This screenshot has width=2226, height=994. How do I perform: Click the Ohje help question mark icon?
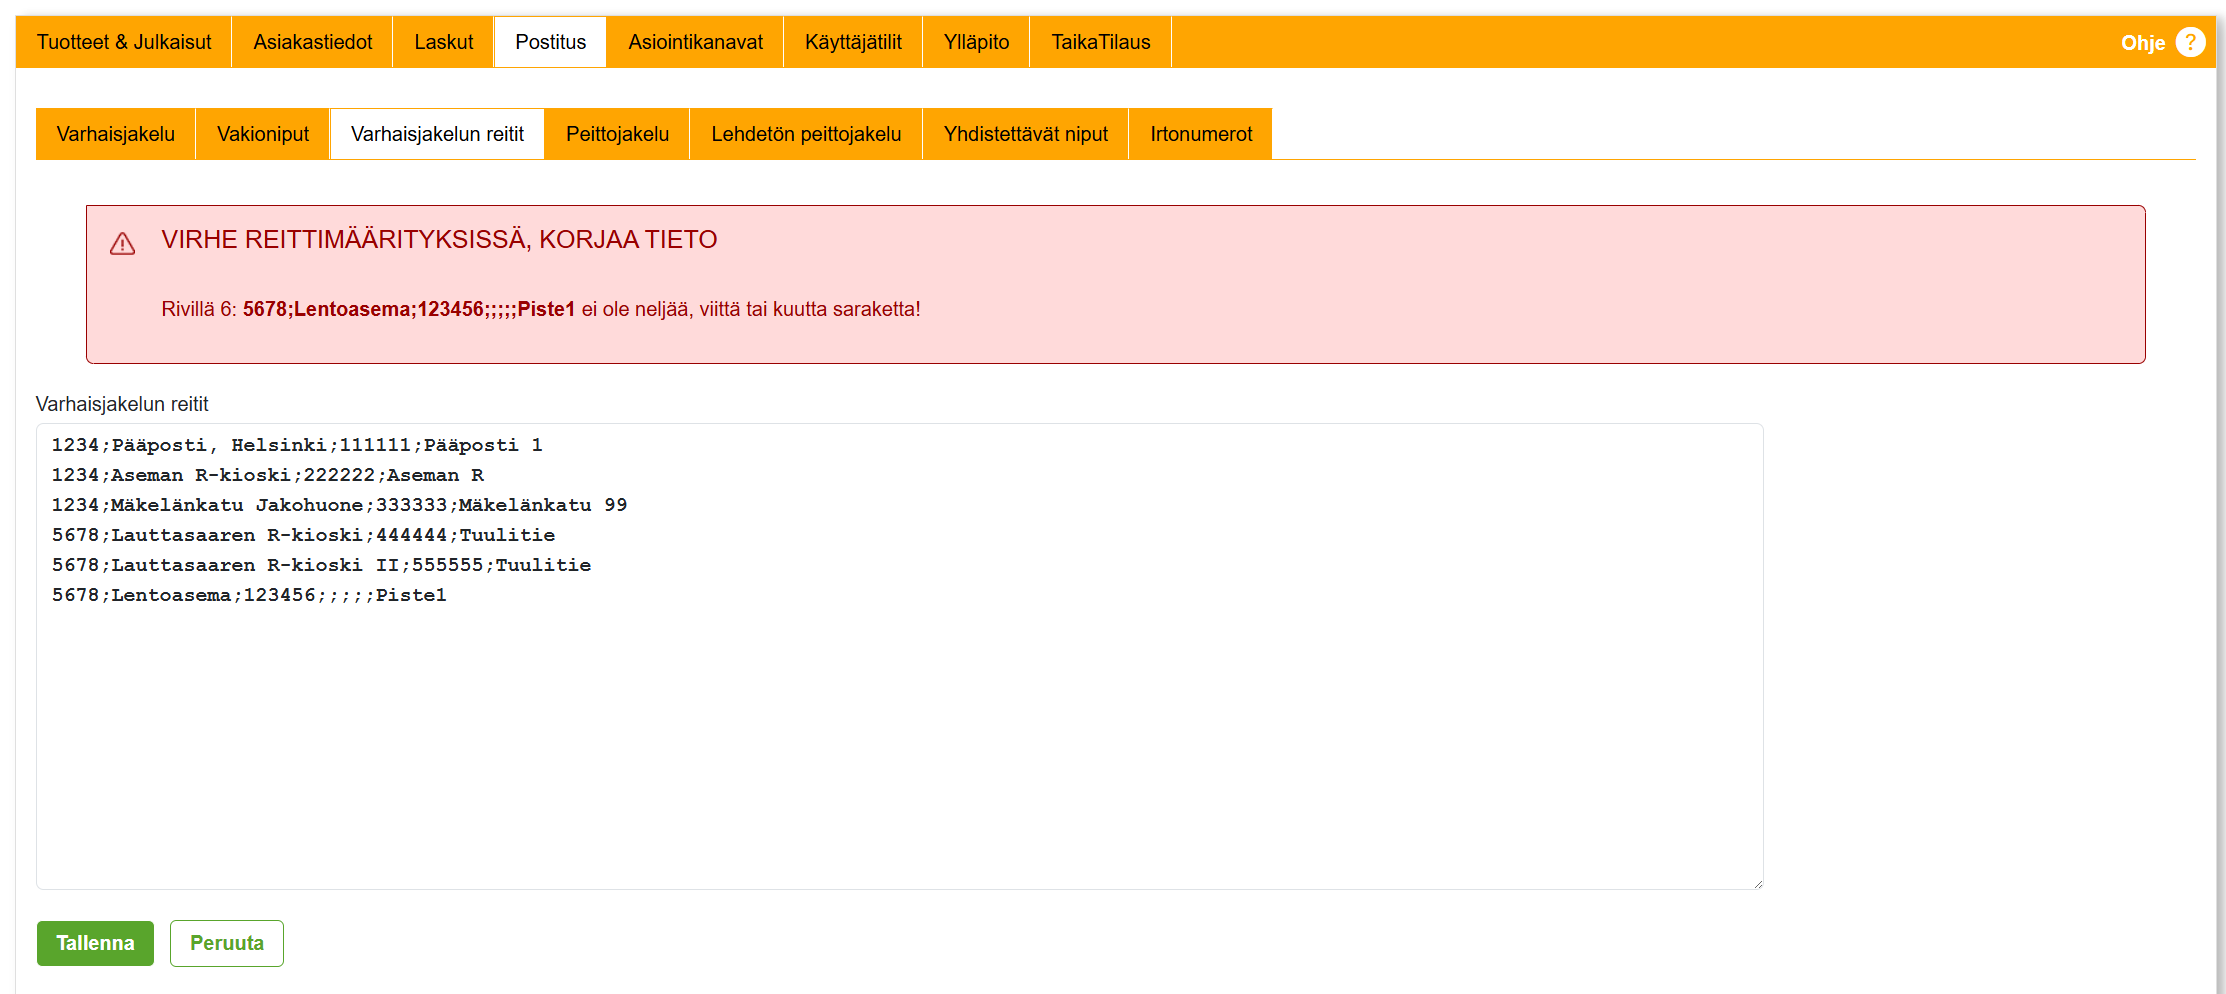click(x=2190, y=42)
